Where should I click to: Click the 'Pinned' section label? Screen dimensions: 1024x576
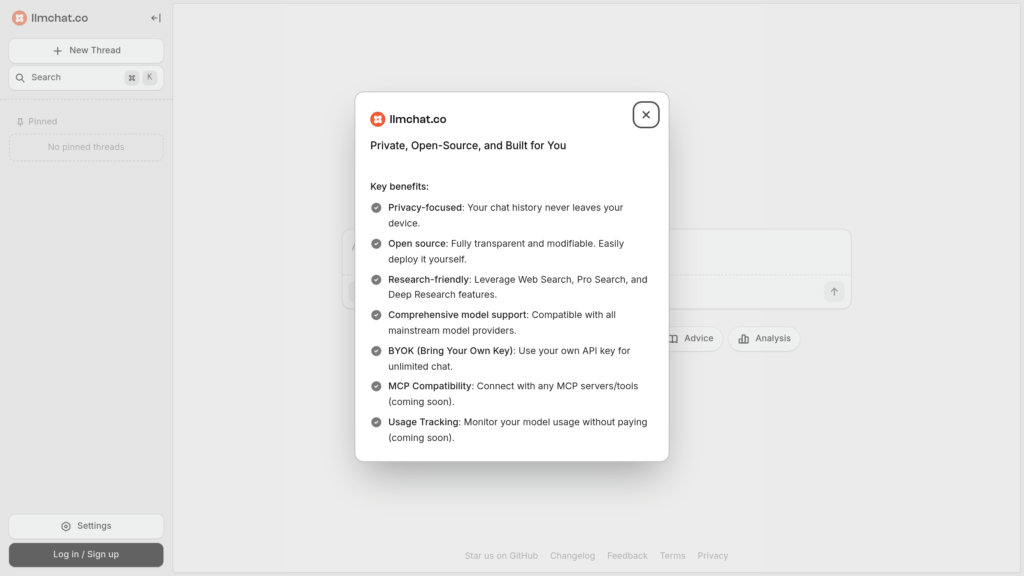coord(42,121)
